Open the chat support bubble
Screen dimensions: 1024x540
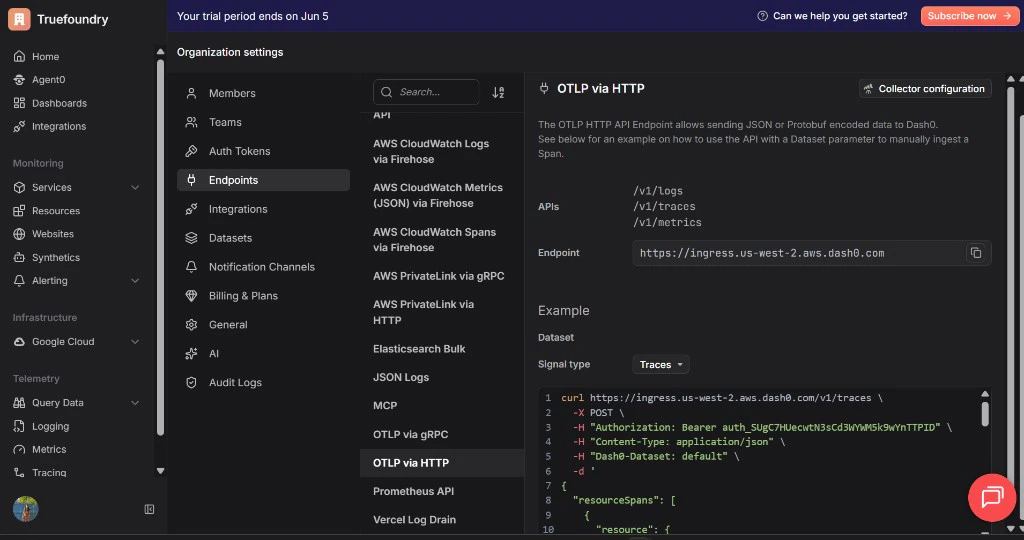[x=991, y=497]
